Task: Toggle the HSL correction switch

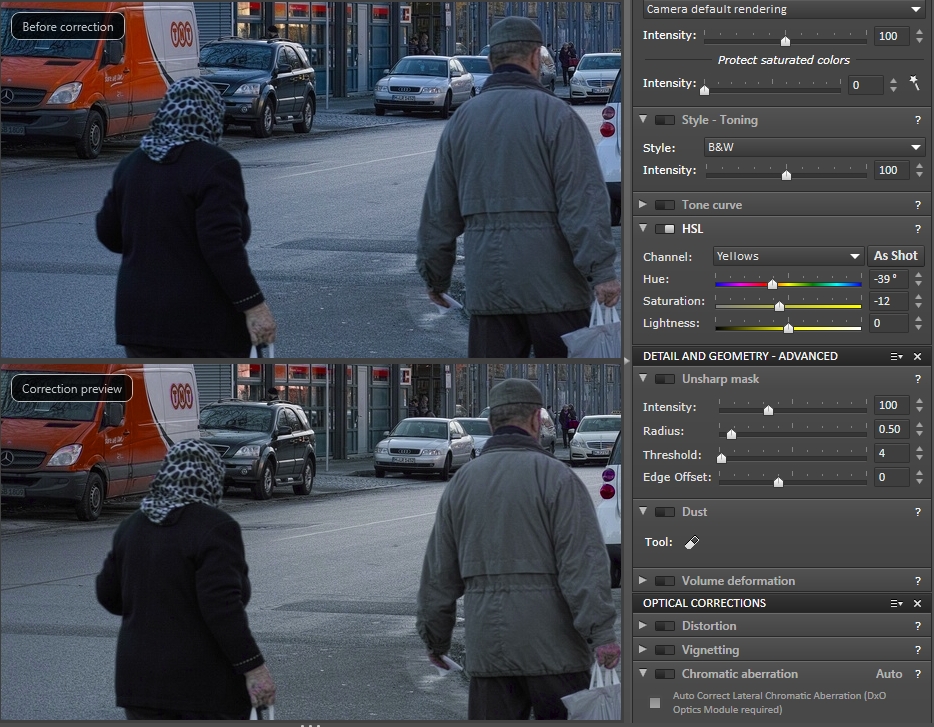Action: click(664, 229)
